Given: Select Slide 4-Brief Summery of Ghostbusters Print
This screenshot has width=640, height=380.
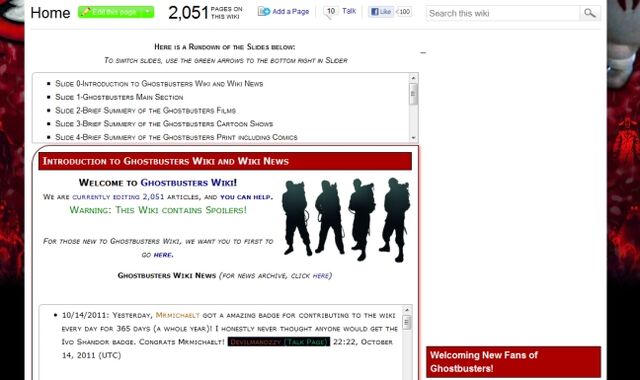Looking at the screenshot, I should click(x=176, y=137).
